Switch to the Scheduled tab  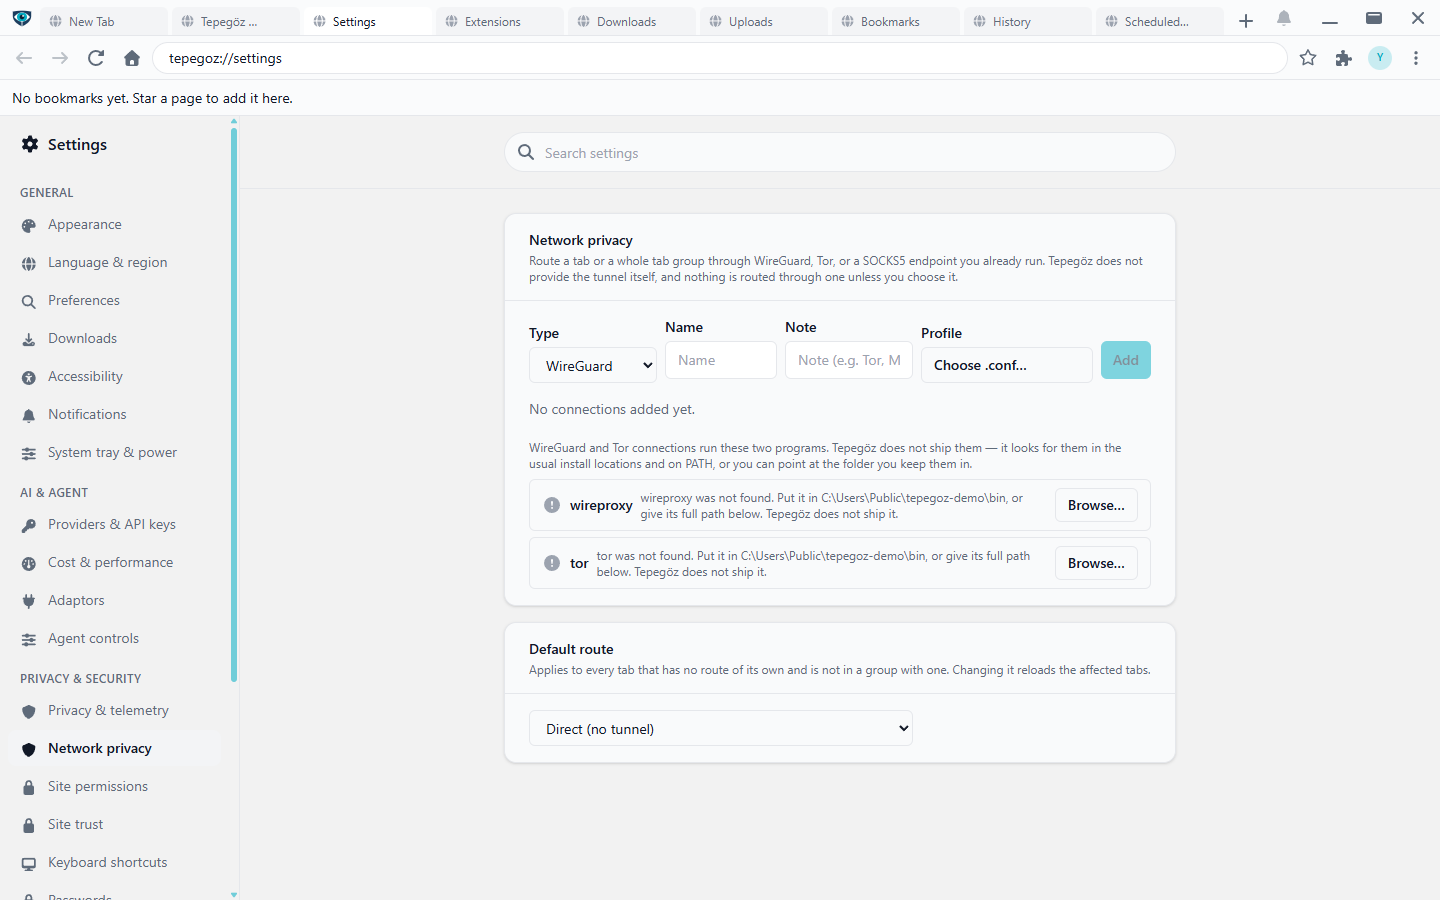coord(1160,21)
